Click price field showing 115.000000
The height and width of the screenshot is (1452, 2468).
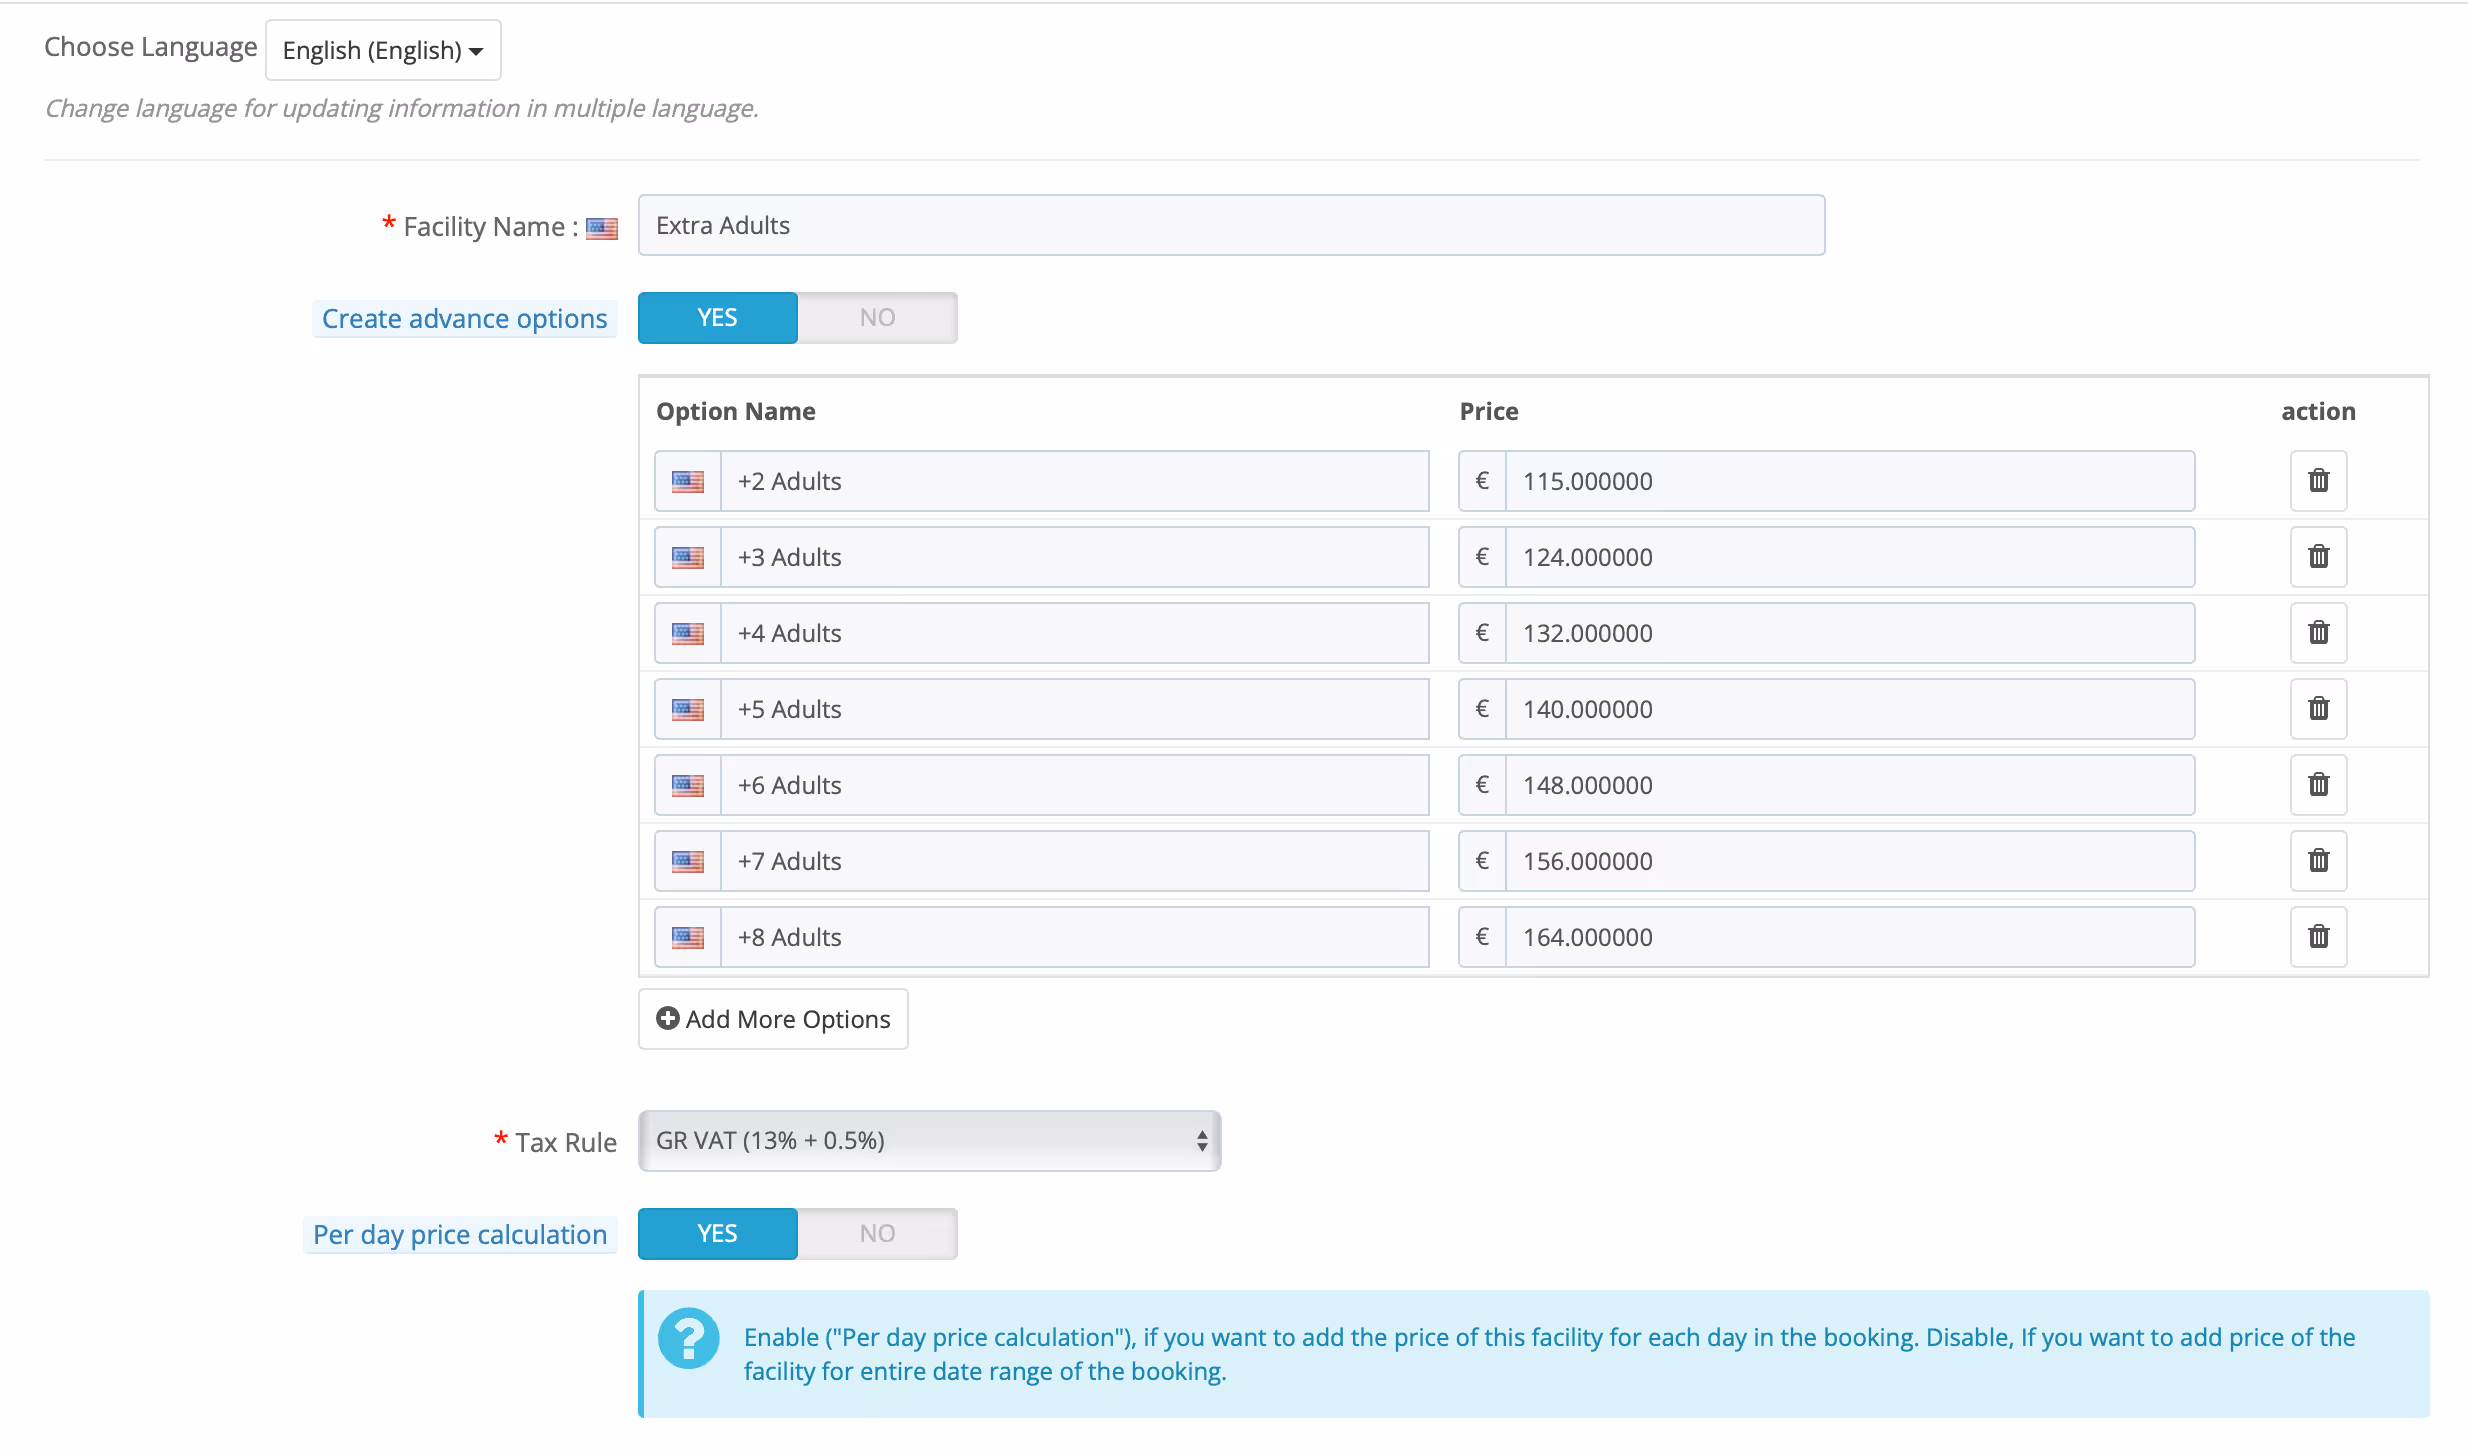(x=1849, y=481)
